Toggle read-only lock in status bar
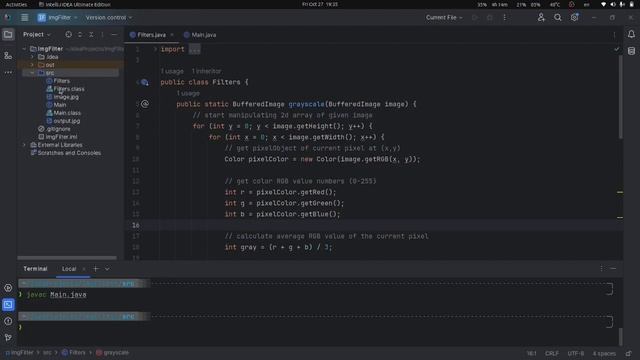 (x=629, y=353)
